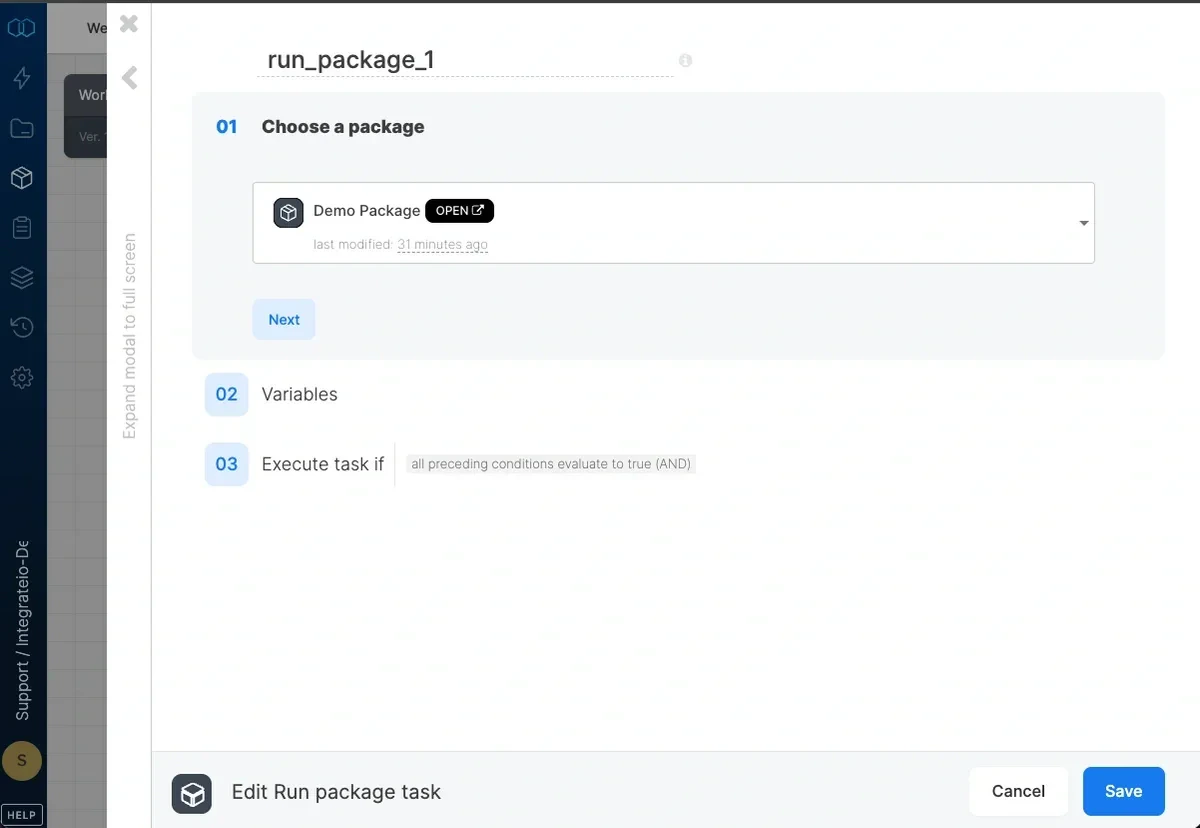The width and height of the screenshot is (1200, 828).
Task: Expand step 03 Execute task if
Action: coord(322,463)
